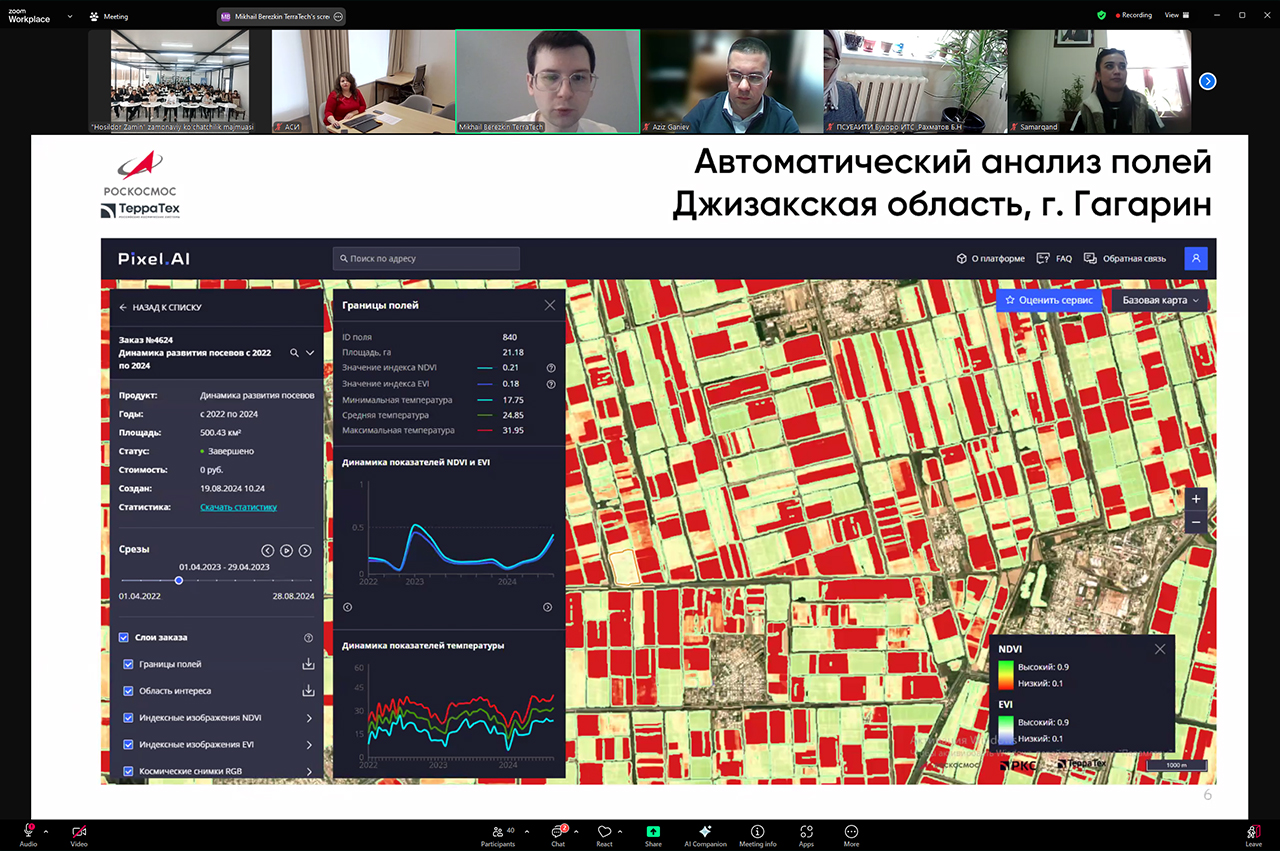This screenshot has height=851, width=1280.
Task: Click the Срезы timeline slider handle
Action: (x=179, y=580)
